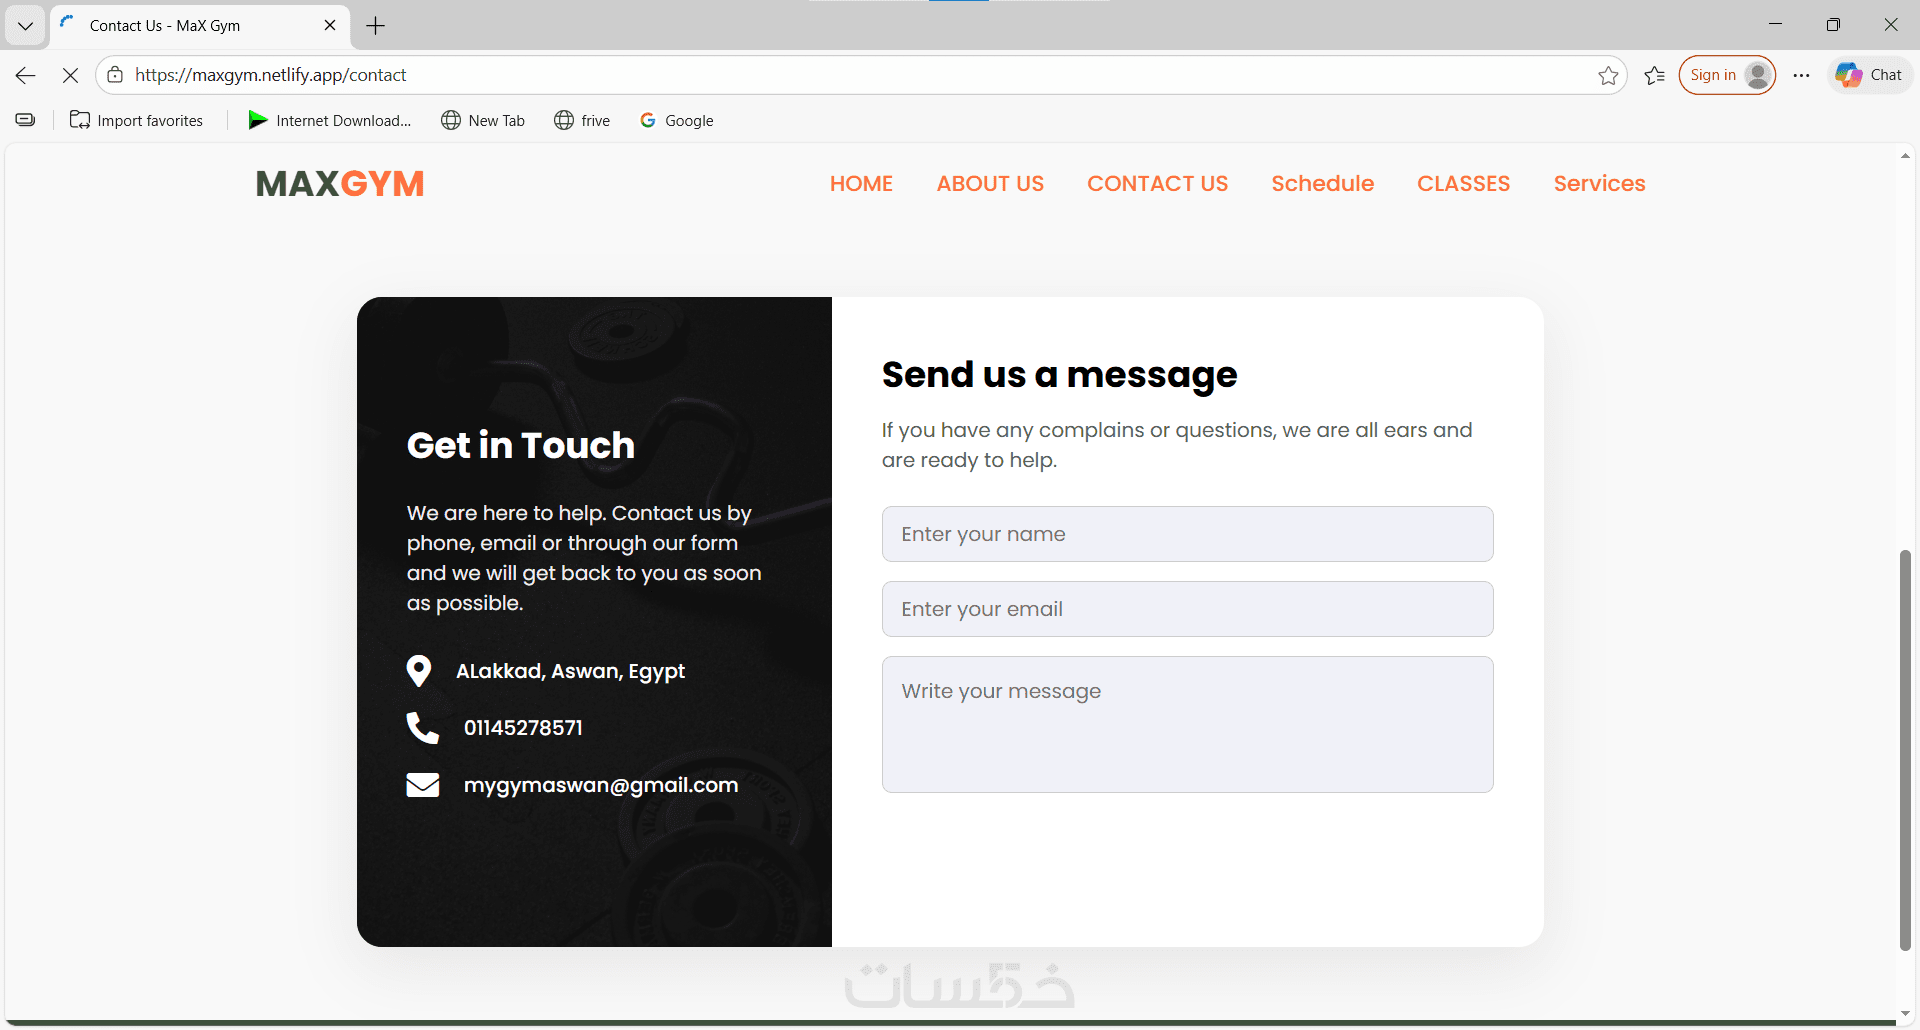Open the CONTACT US nav item
Screen dimensions: 1920x1030
tap(1157, 184)
